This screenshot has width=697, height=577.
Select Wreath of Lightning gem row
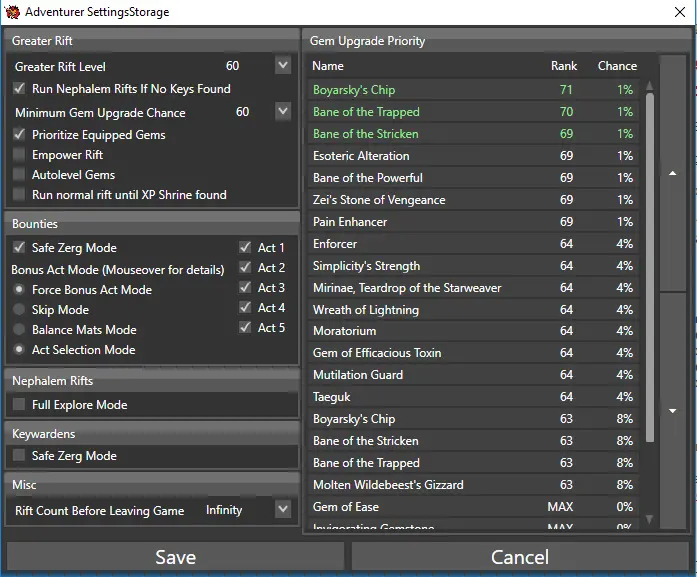click(x=473, y=309)
